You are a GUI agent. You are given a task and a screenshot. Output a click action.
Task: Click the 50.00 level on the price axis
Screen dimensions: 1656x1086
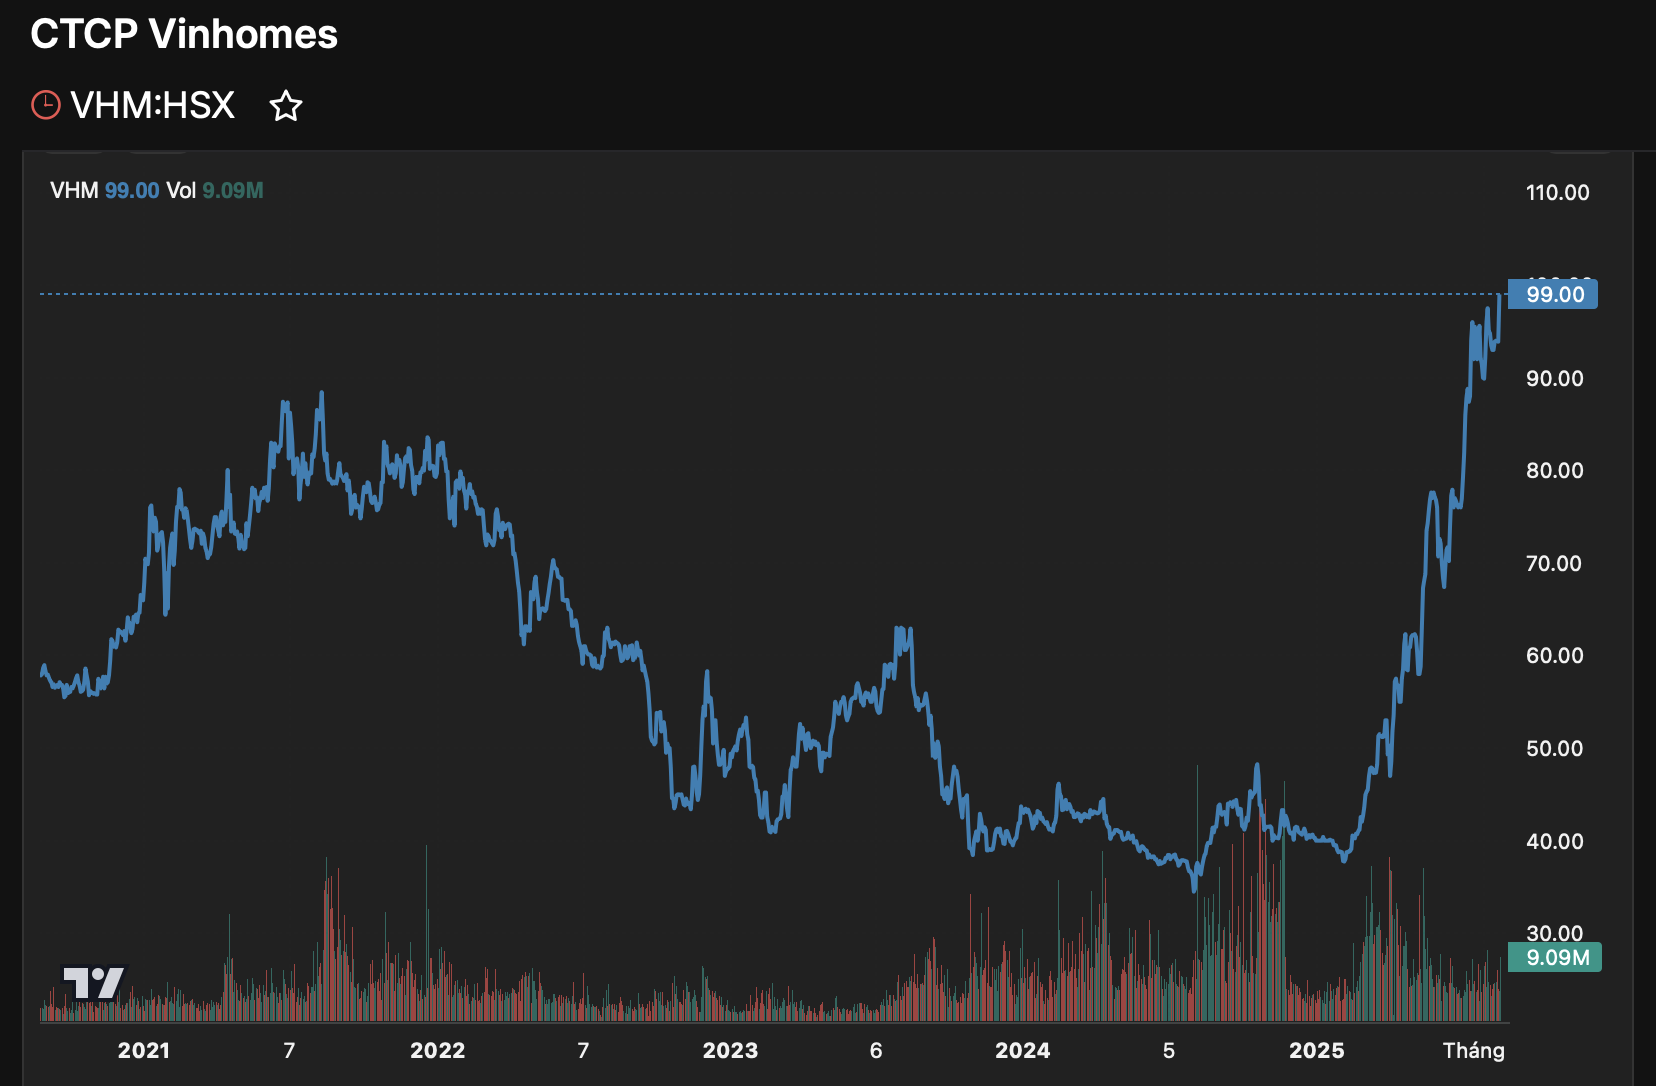[x=1554, y=749]
